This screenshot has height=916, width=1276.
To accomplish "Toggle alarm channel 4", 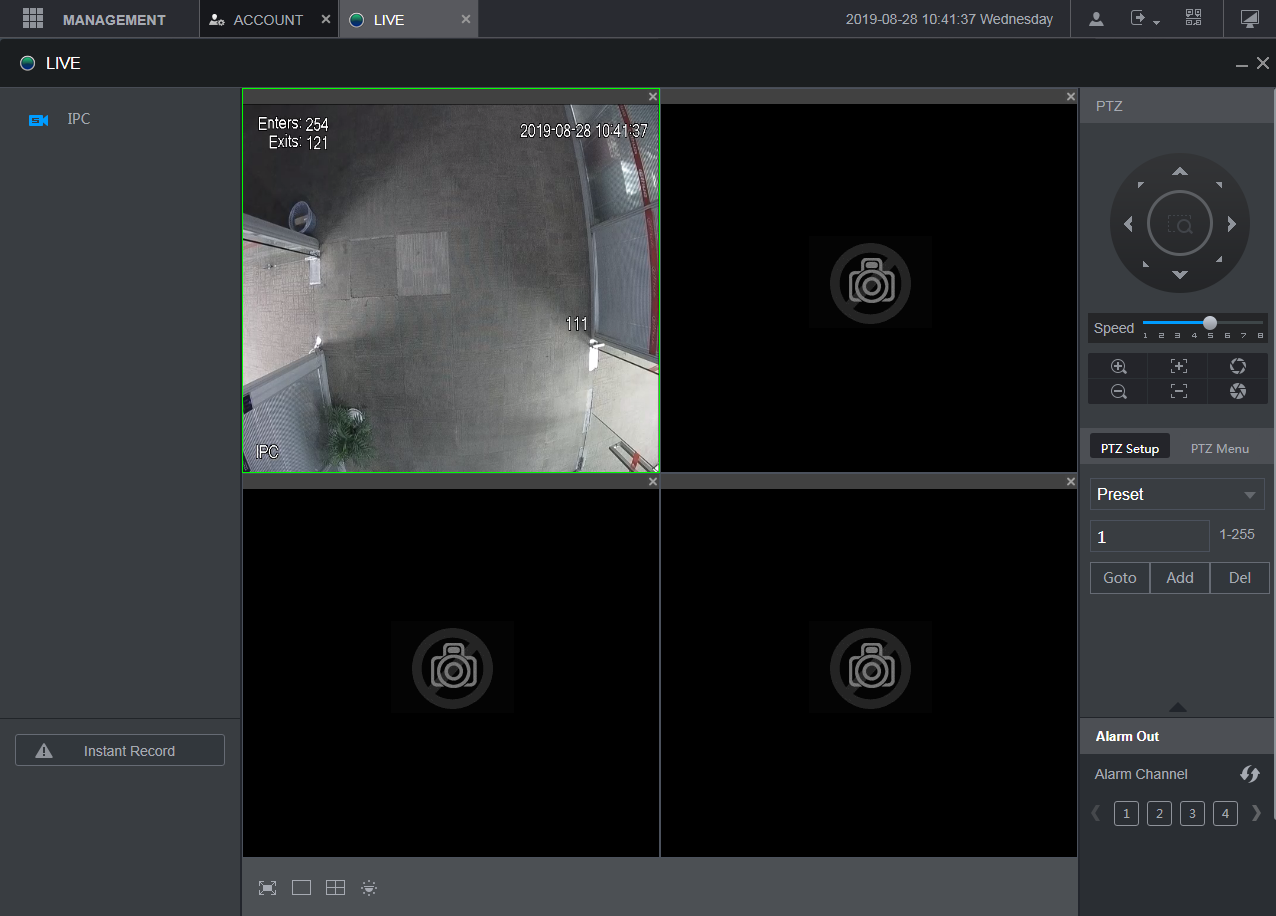I will click(1225, 814).
